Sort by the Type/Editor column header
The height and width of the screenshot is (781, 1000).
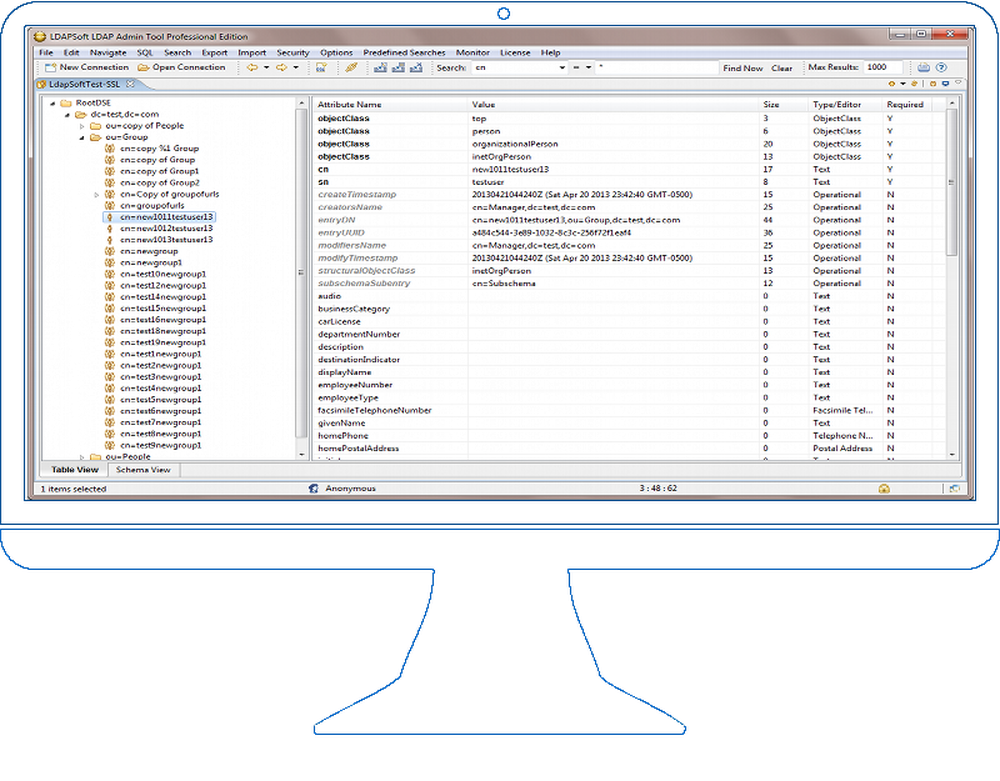tap(845, 105)
